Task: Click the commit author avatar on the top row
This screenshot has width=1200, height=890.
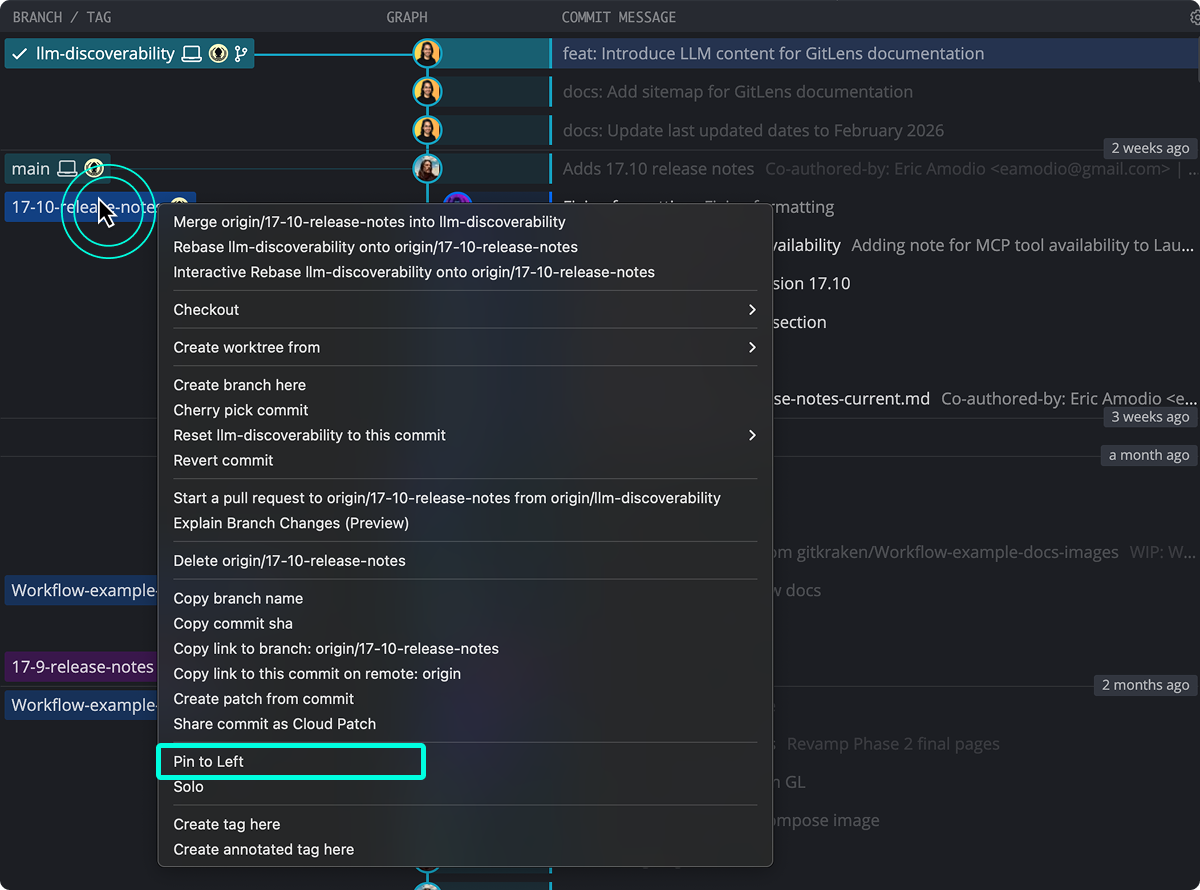Action: click(428, 52)
